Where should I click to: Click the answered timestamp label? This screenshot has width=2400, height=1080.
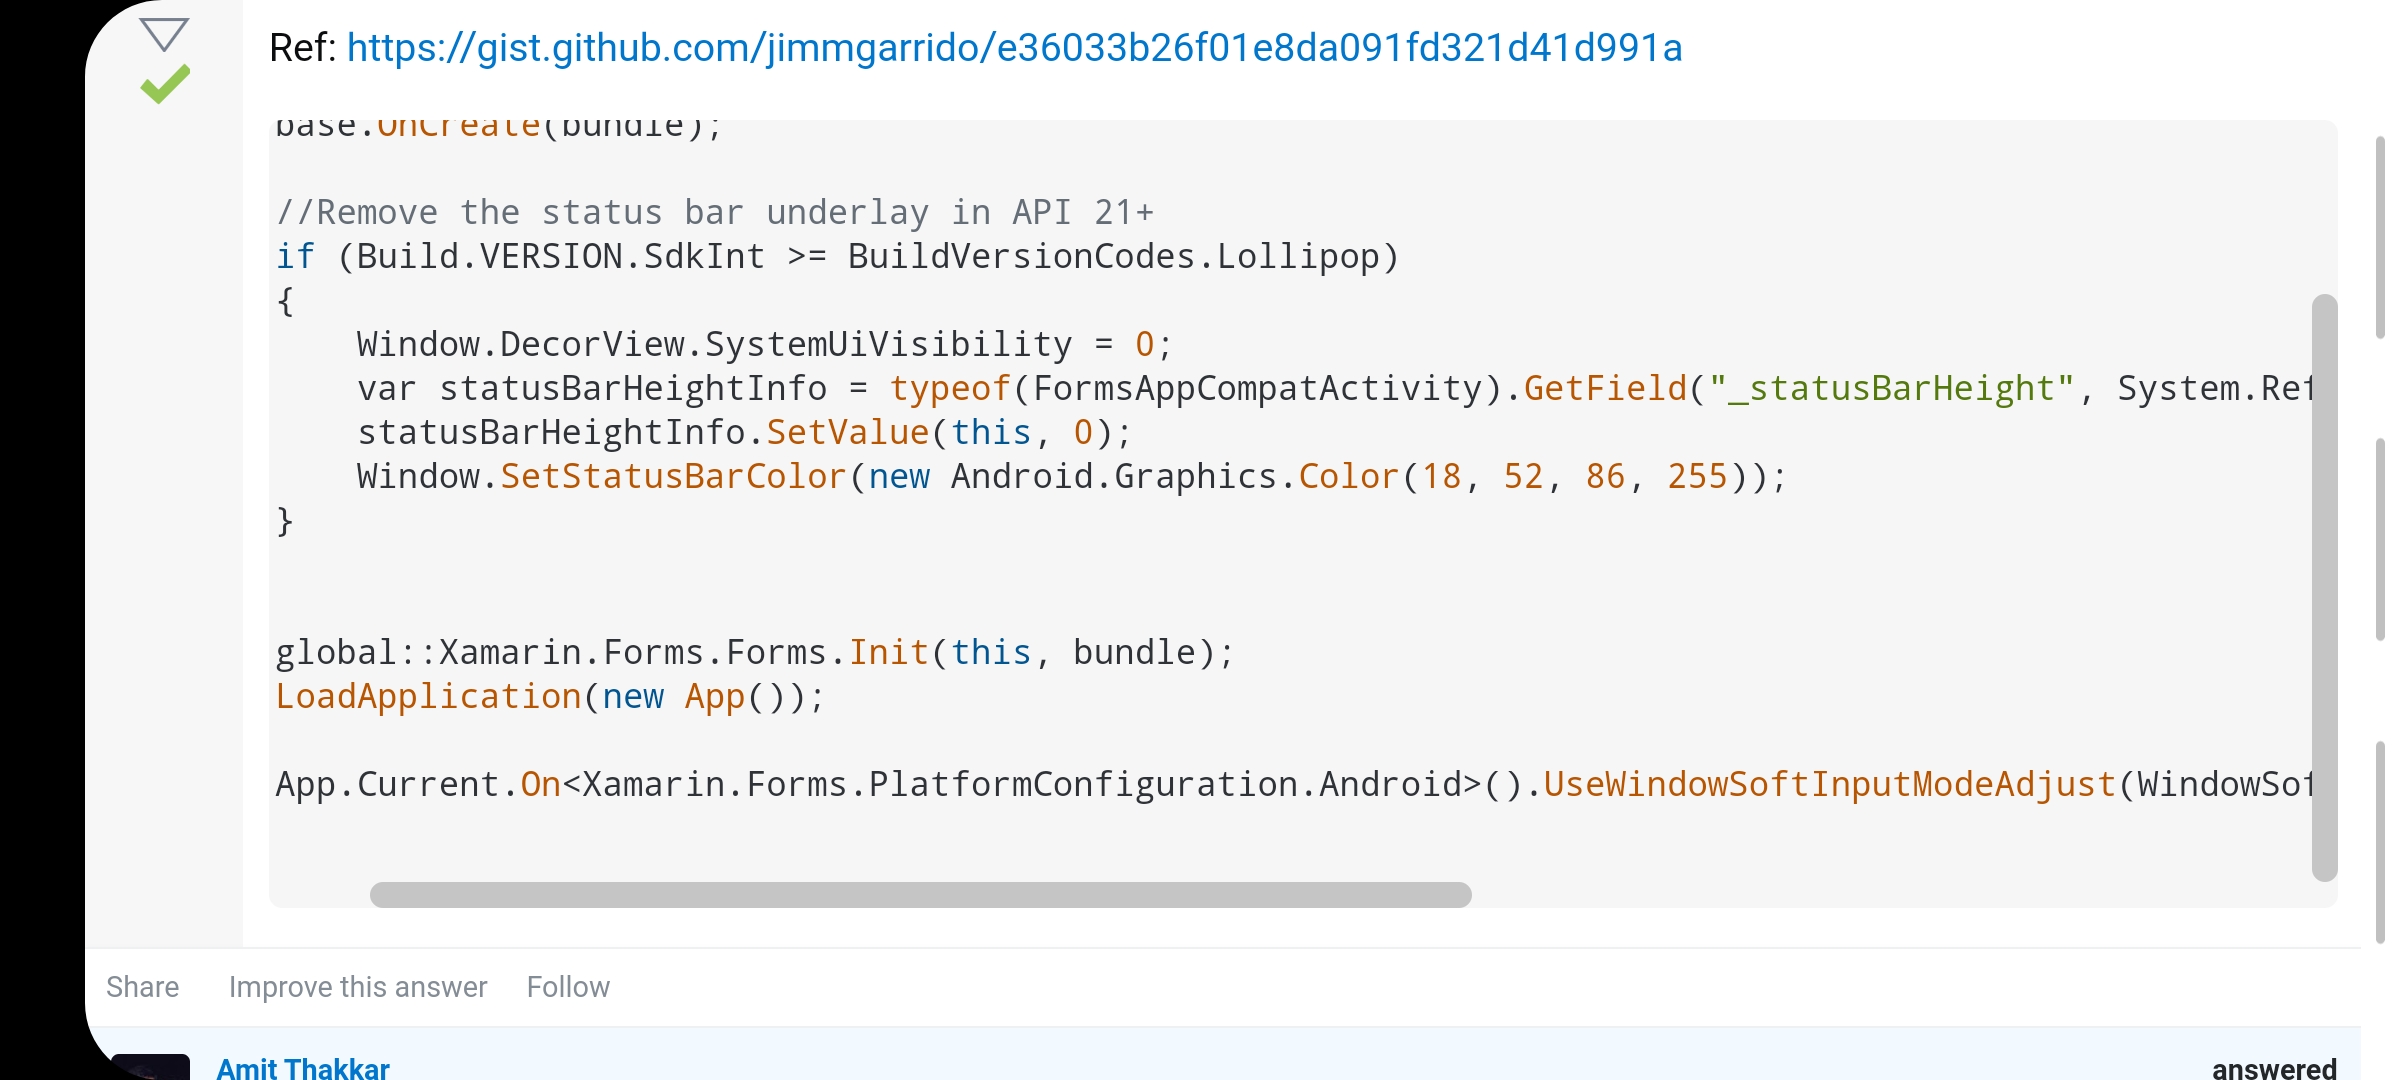coord(2274,1067)
